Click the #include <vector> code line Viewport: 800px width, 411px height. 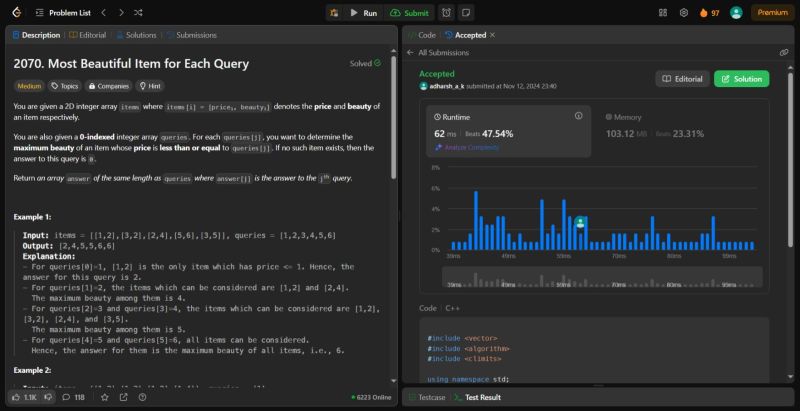tap(463, 338)
